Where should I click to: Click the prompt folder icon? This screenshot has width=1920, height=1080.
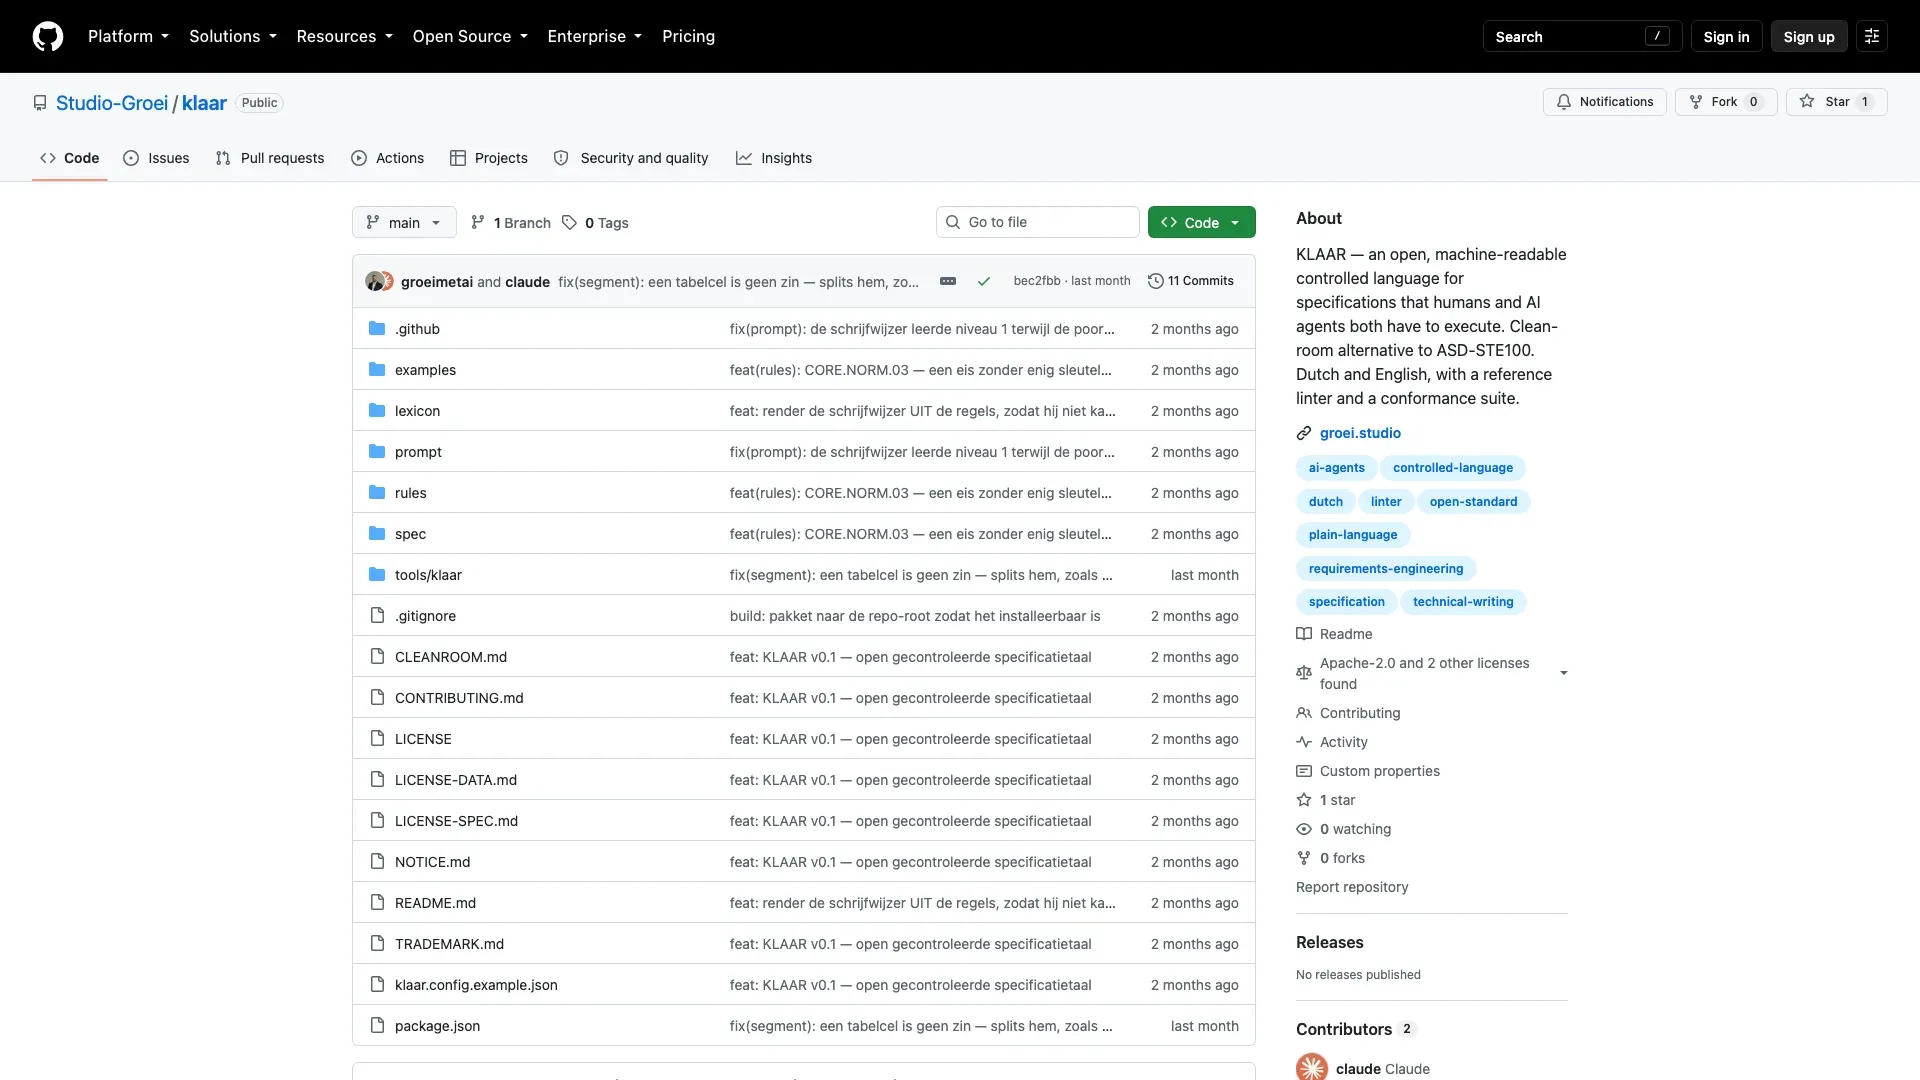pyautogui.click(x=377, y=452)
